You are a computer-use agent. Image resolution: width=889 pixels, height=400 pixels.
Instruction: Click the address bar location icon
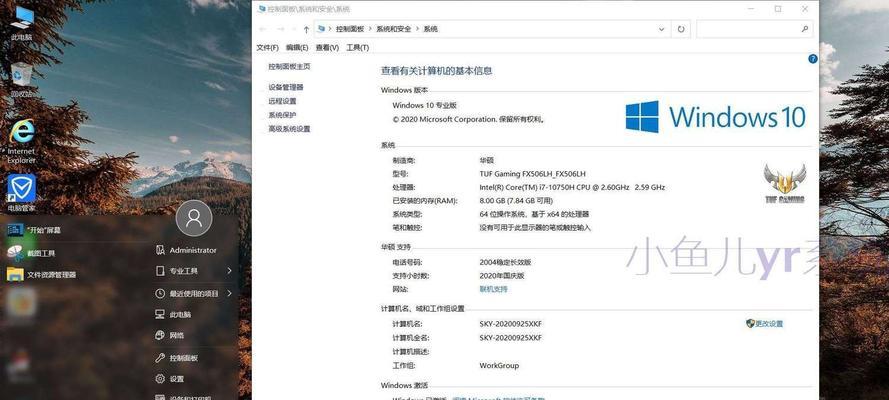(x=322, y=28)
